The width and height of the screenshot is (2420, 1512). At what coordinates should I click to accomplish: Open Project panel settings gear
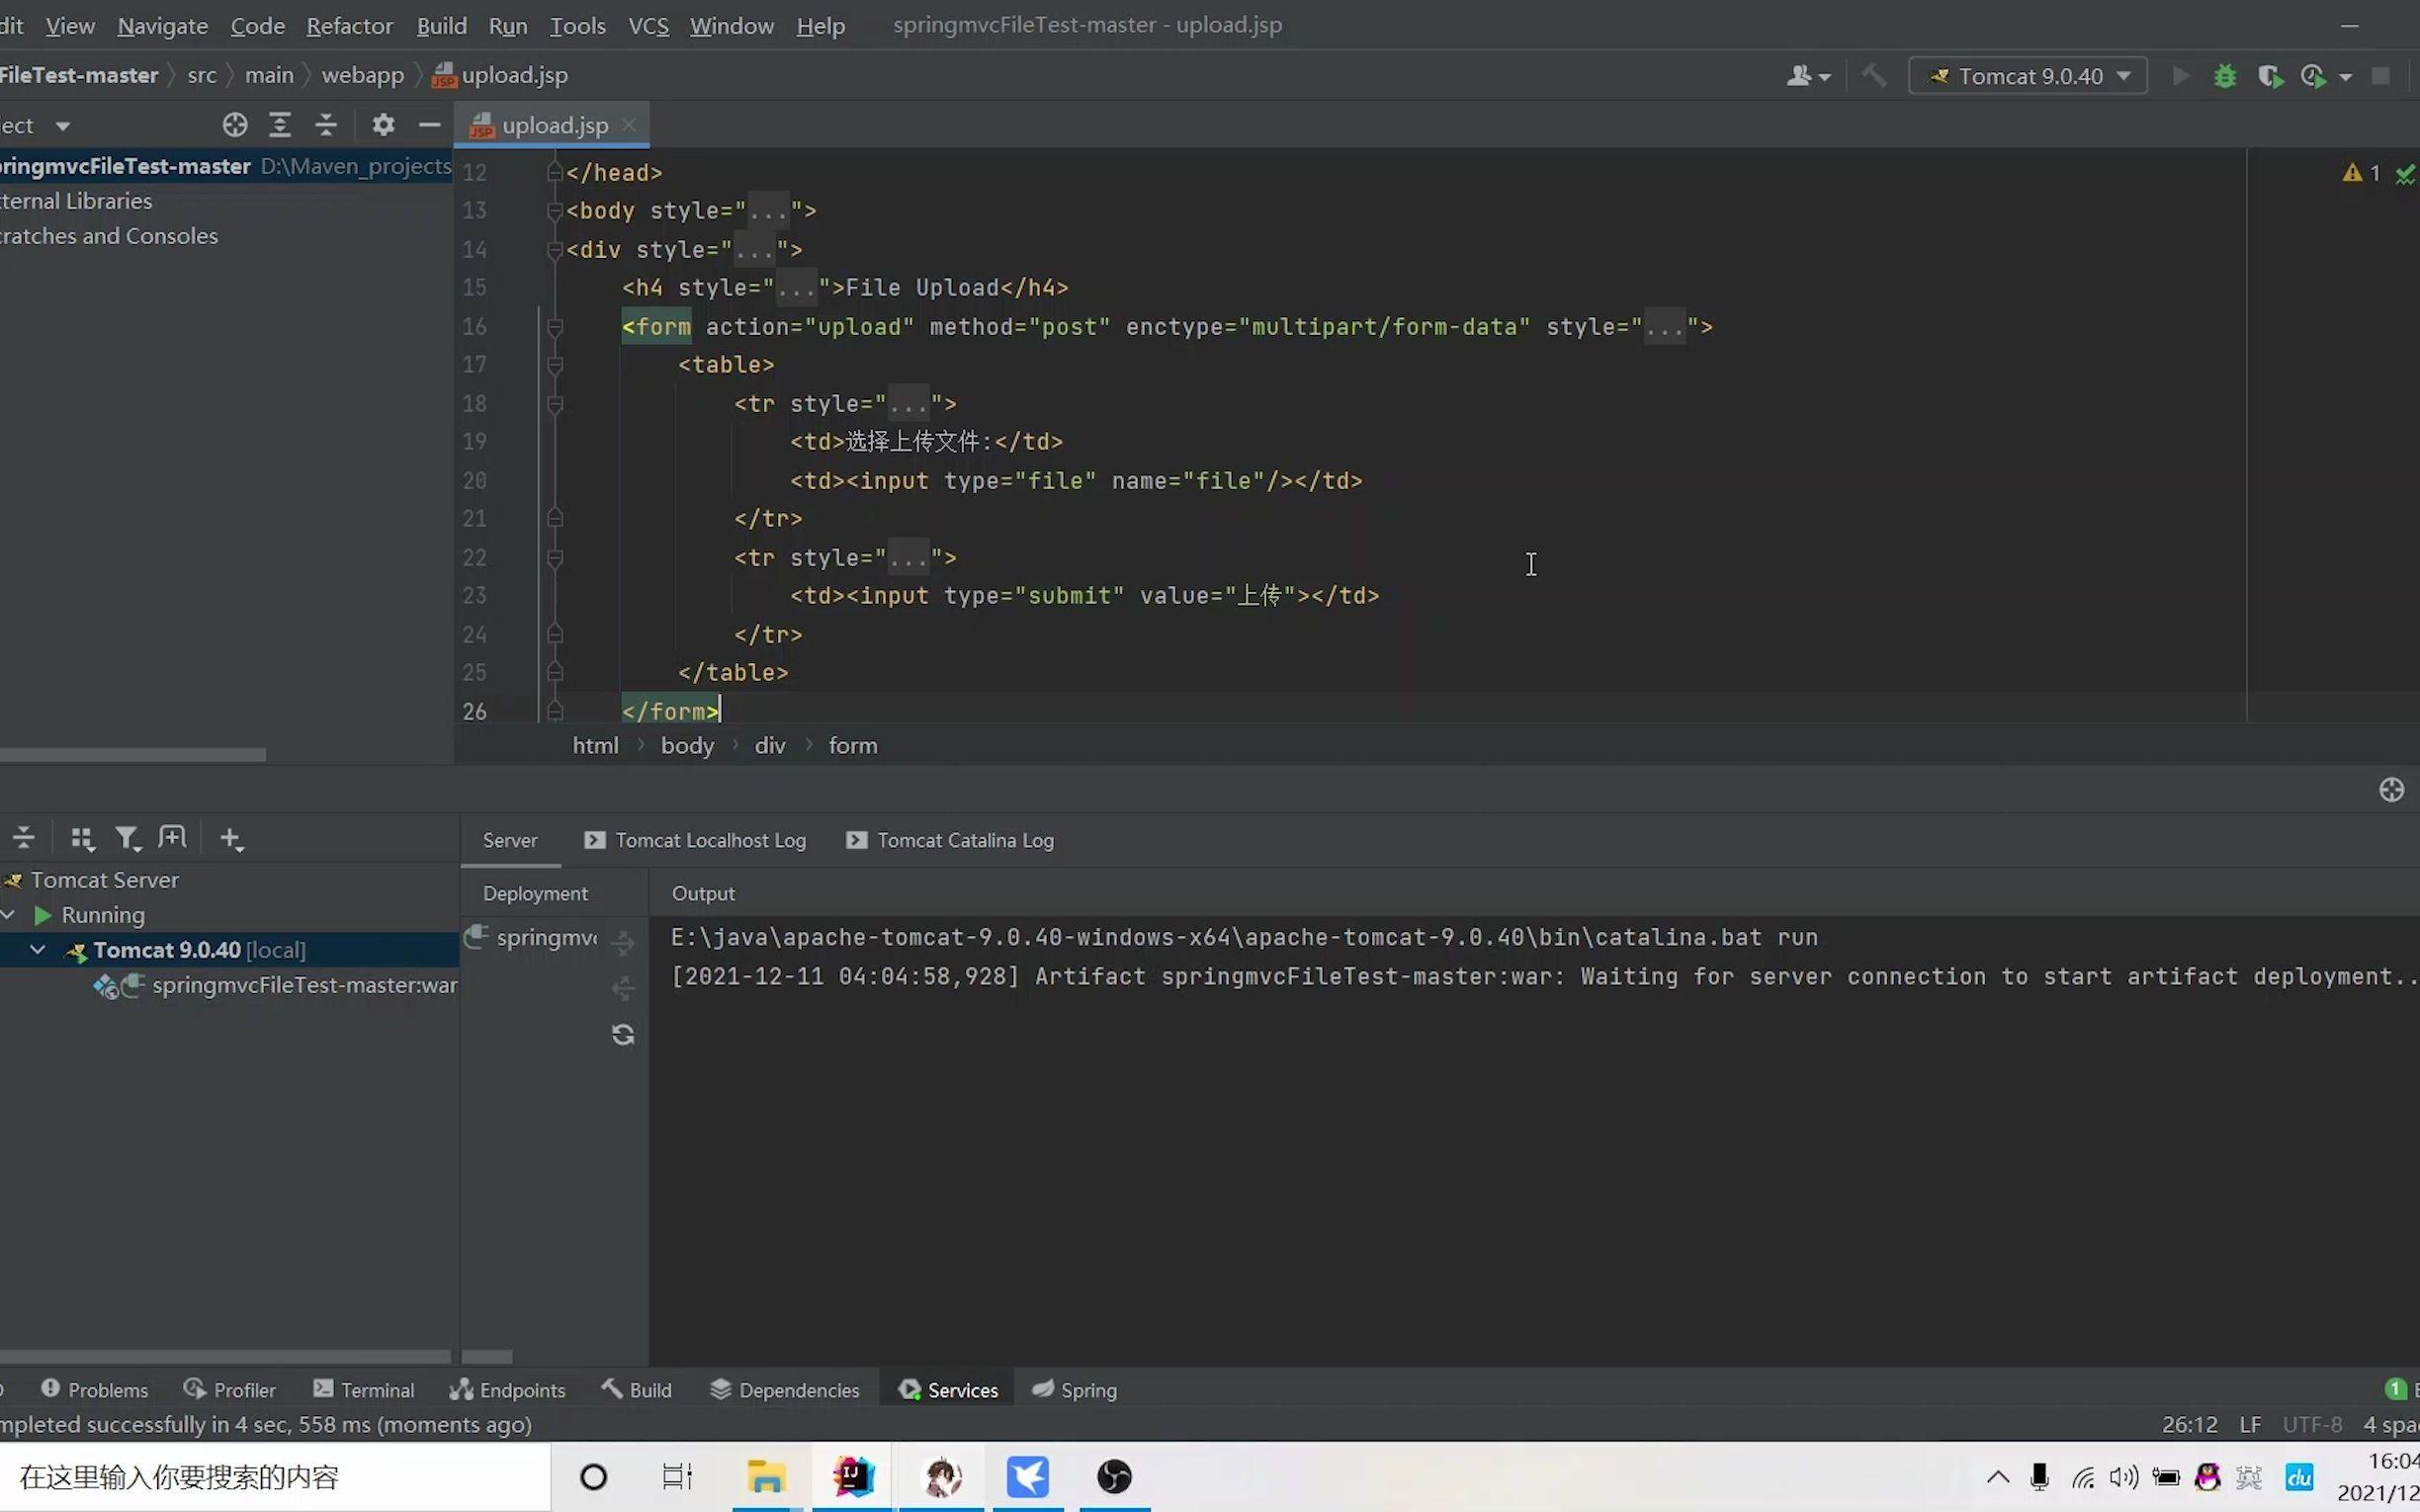383,124
